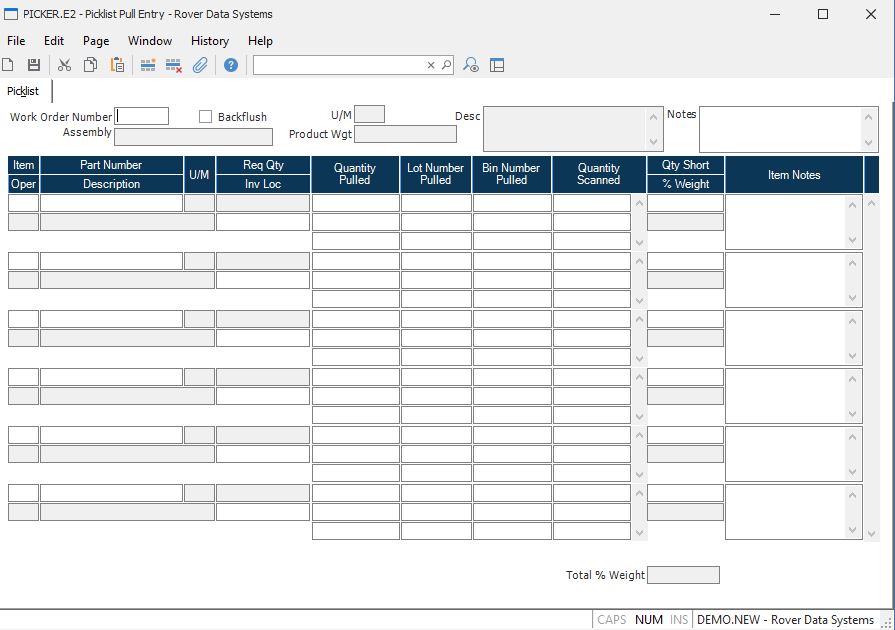Click the Cut scissors icon
This screenshot has width=895, height=630.
click(x=65, y=65)
